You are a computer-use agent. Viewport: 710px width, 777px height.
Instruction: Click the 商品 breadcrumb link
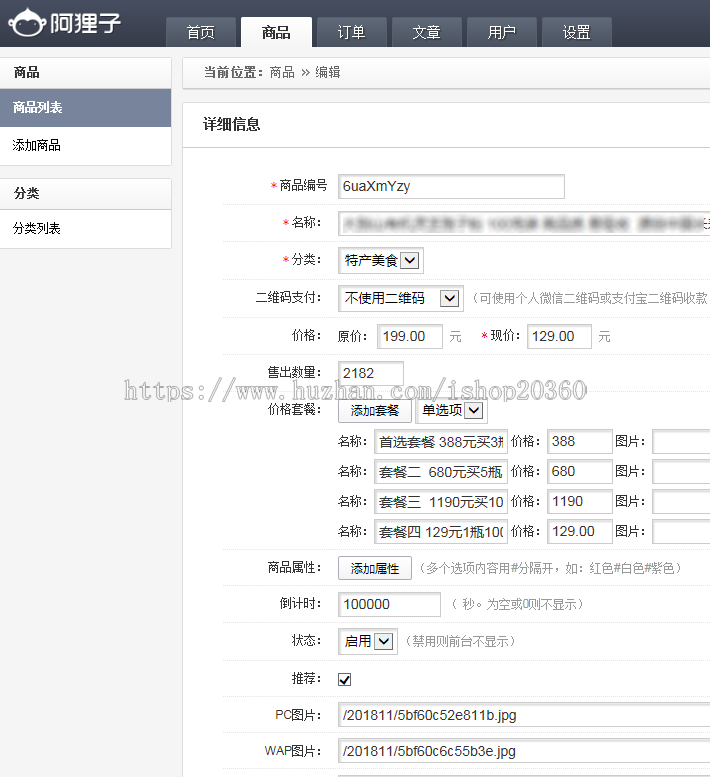click(x=282, y=72)
